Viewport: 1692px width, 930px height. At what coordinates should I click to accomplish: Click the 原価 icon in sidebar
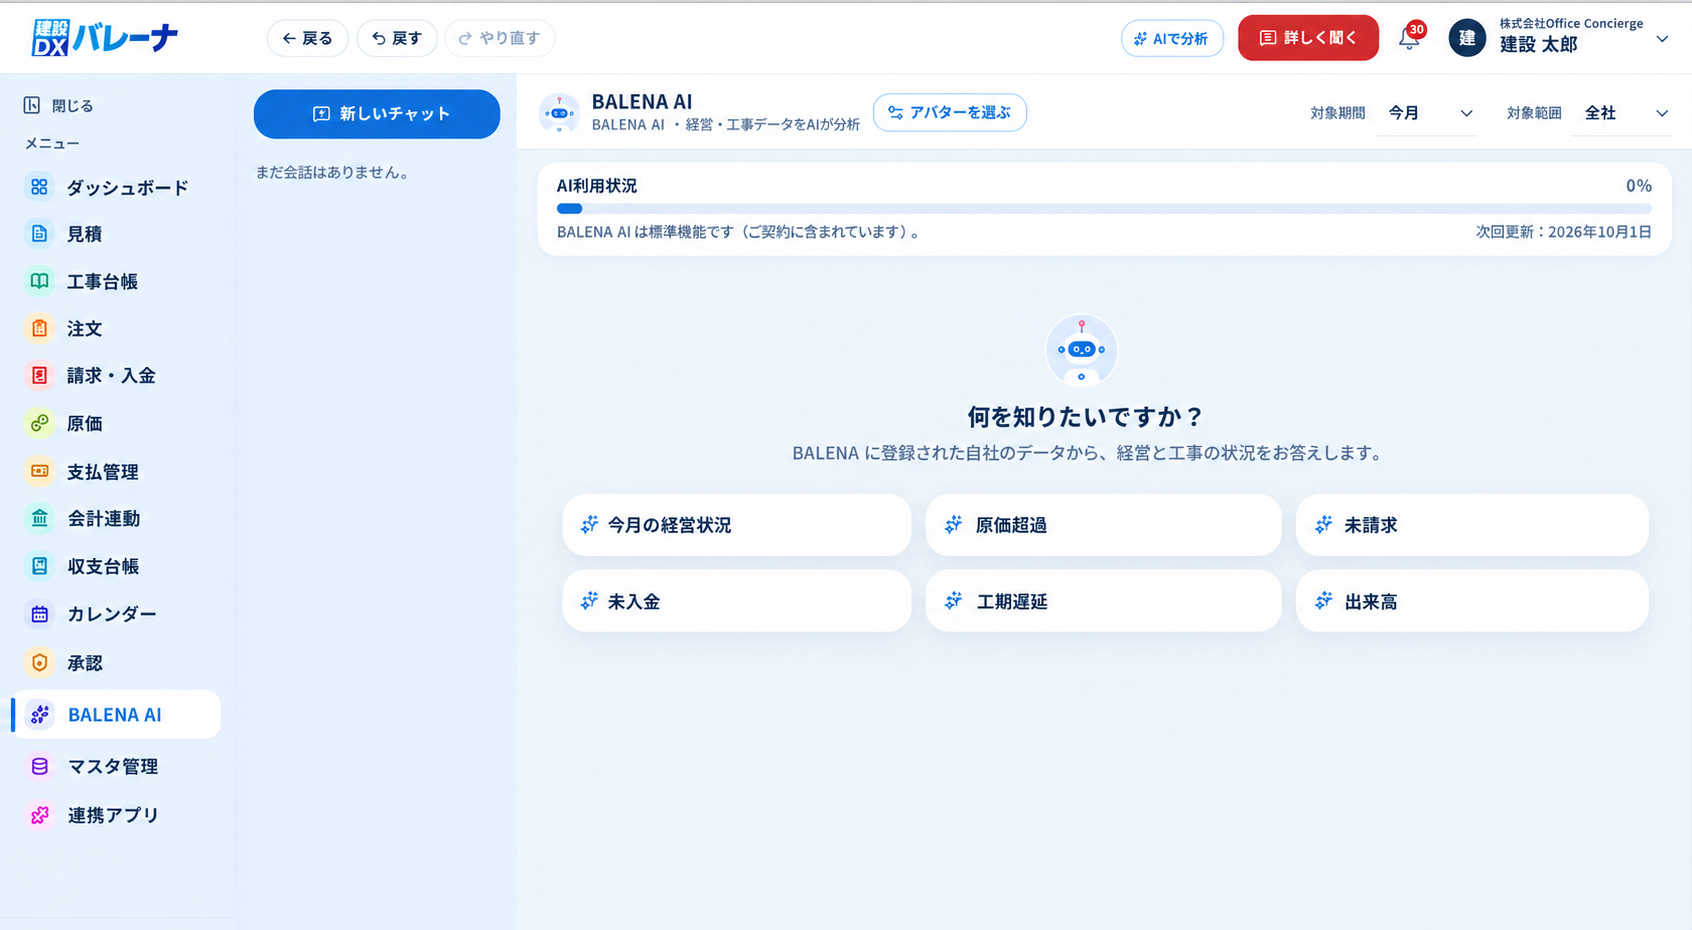click(39, 423)
